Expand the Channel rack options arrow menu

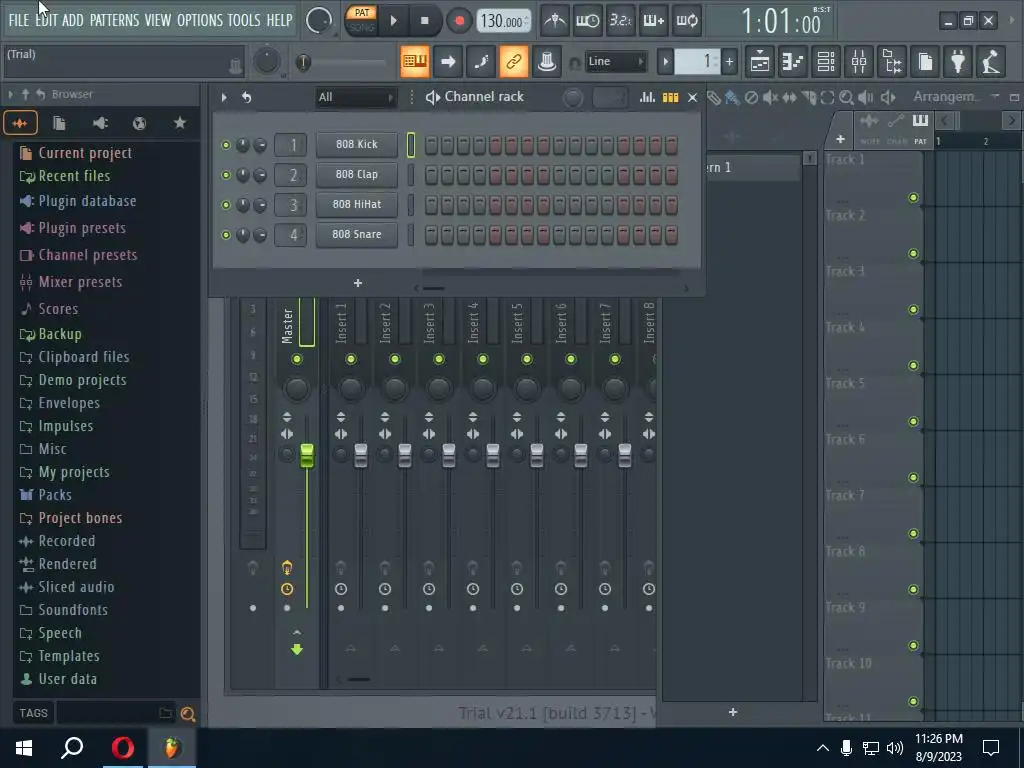pyautogui.click(x=224, y=97)
